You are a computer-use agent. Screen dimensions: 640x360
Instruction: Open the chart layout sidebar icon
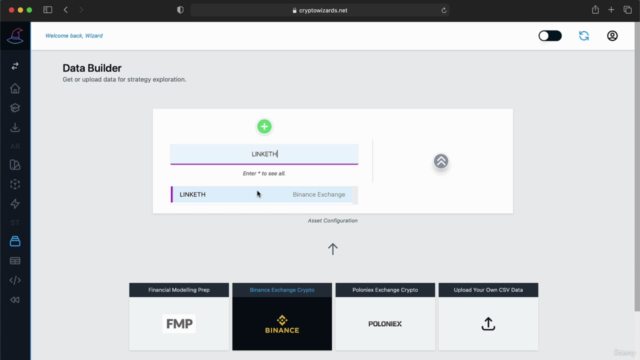(15, 165)
